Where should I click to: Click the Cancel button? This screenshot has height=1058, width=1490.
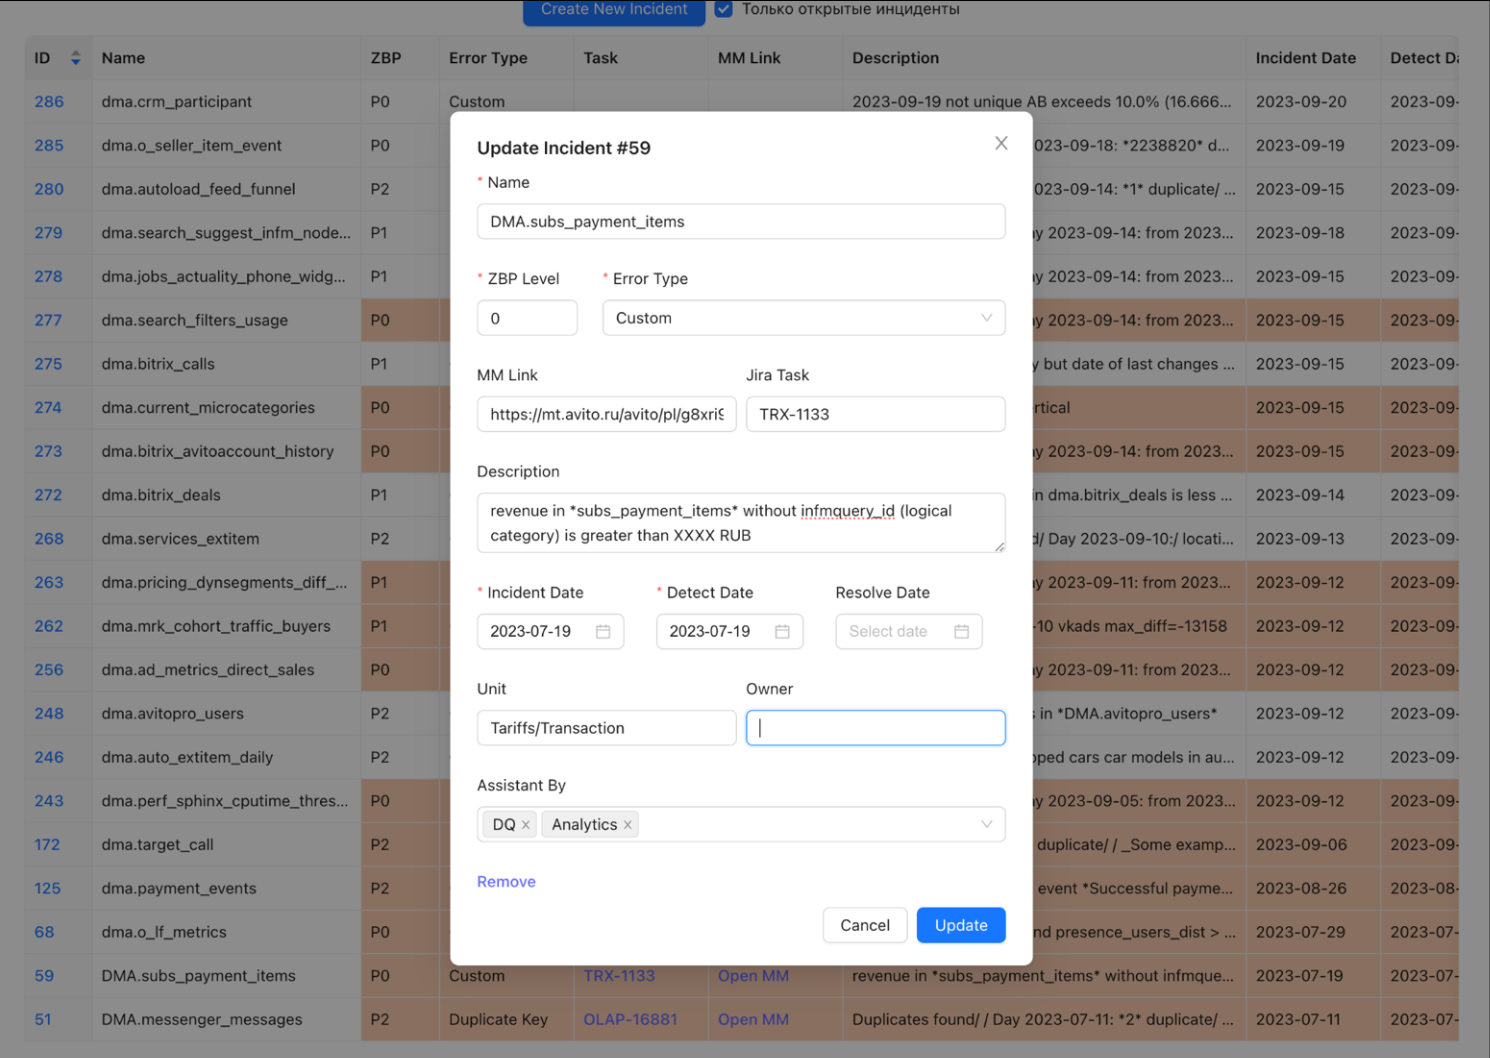[865, 925]
